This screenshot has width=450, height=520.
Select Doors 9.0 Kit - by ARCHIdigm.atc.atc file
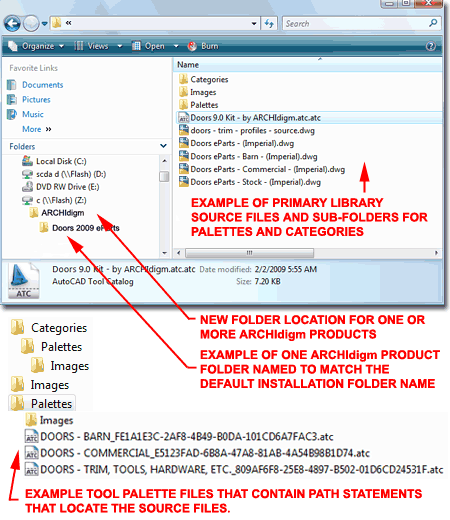tap(255, 118)
